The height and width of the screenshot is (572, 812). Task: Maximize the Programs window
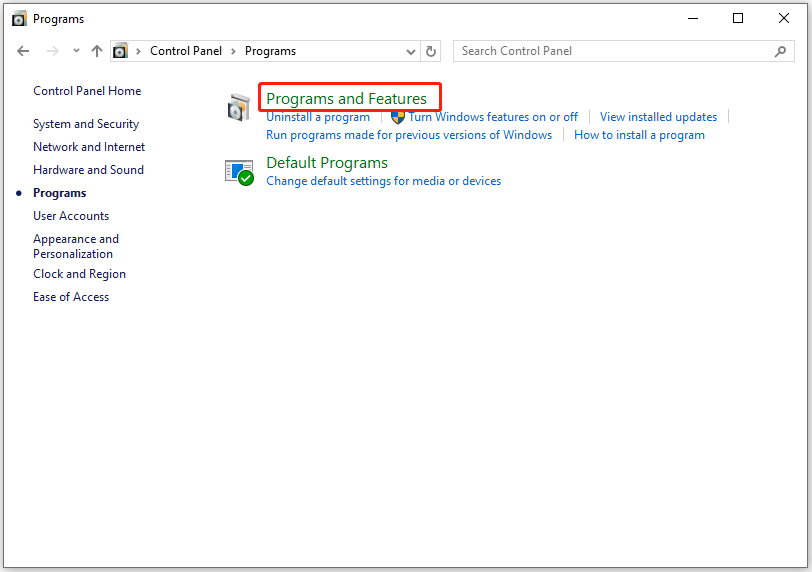click(738, 19)
